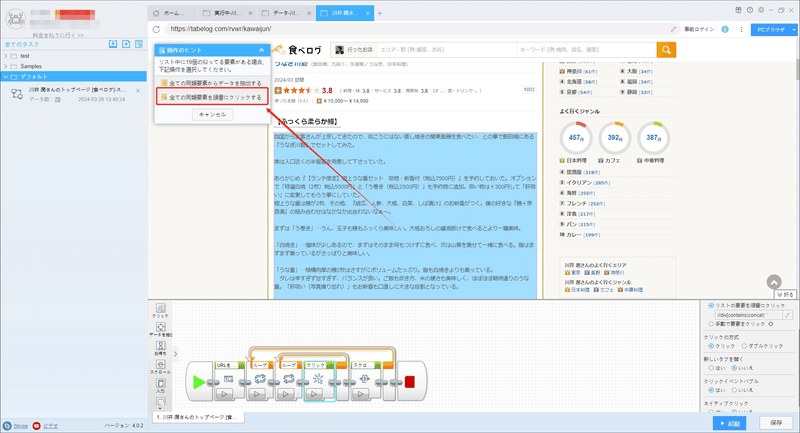This screenshot has height=433, width=800.
Task: Delete the 川井 潤 task with X
Action: pos(138,90)
